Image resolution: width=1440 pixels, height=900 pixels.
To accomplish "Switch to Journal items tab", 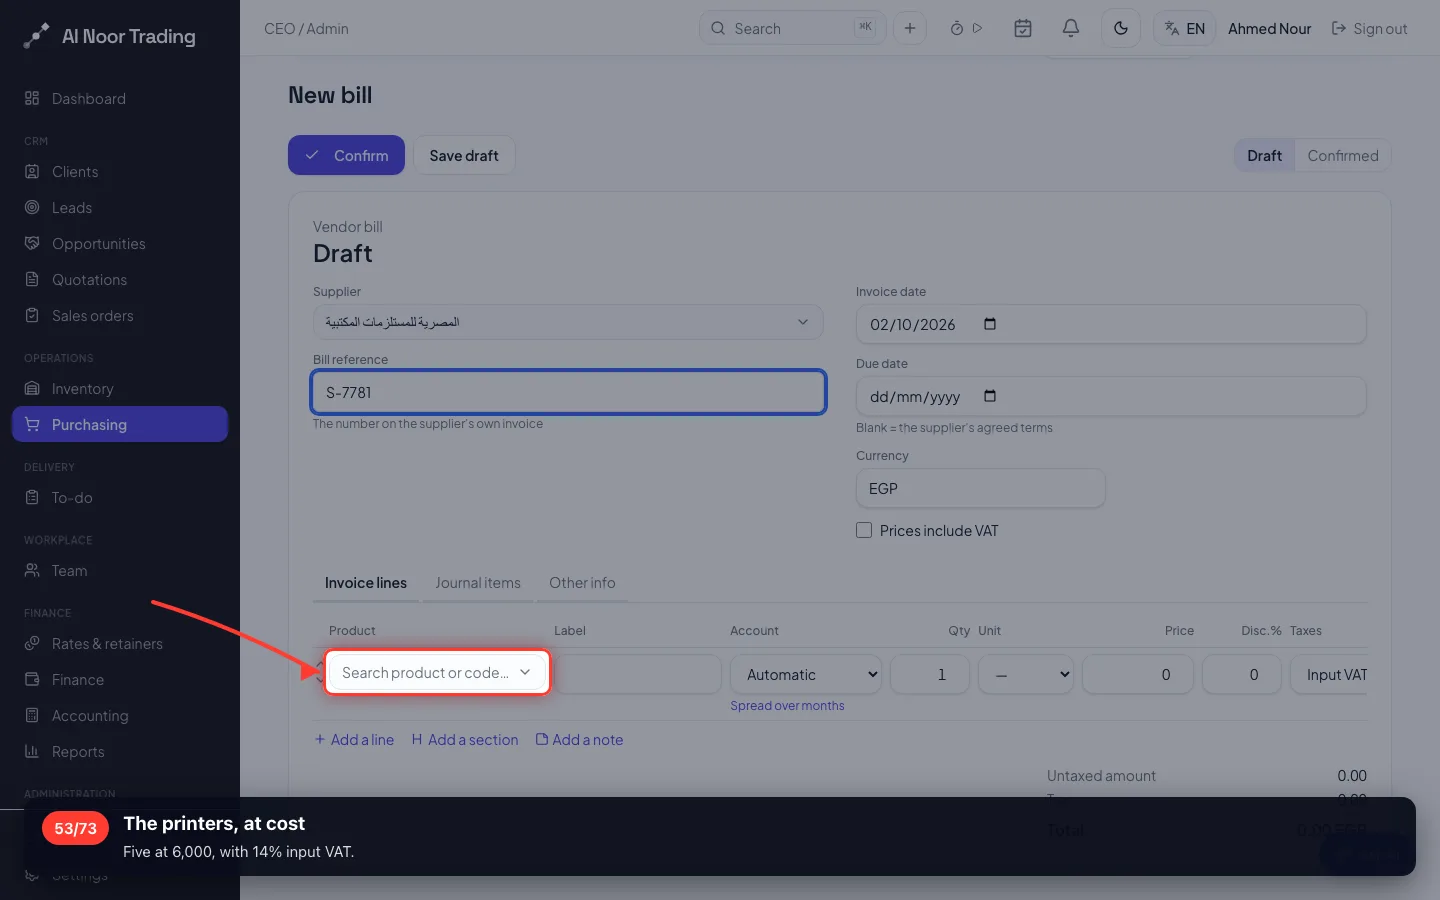I will tap(478, 583).
